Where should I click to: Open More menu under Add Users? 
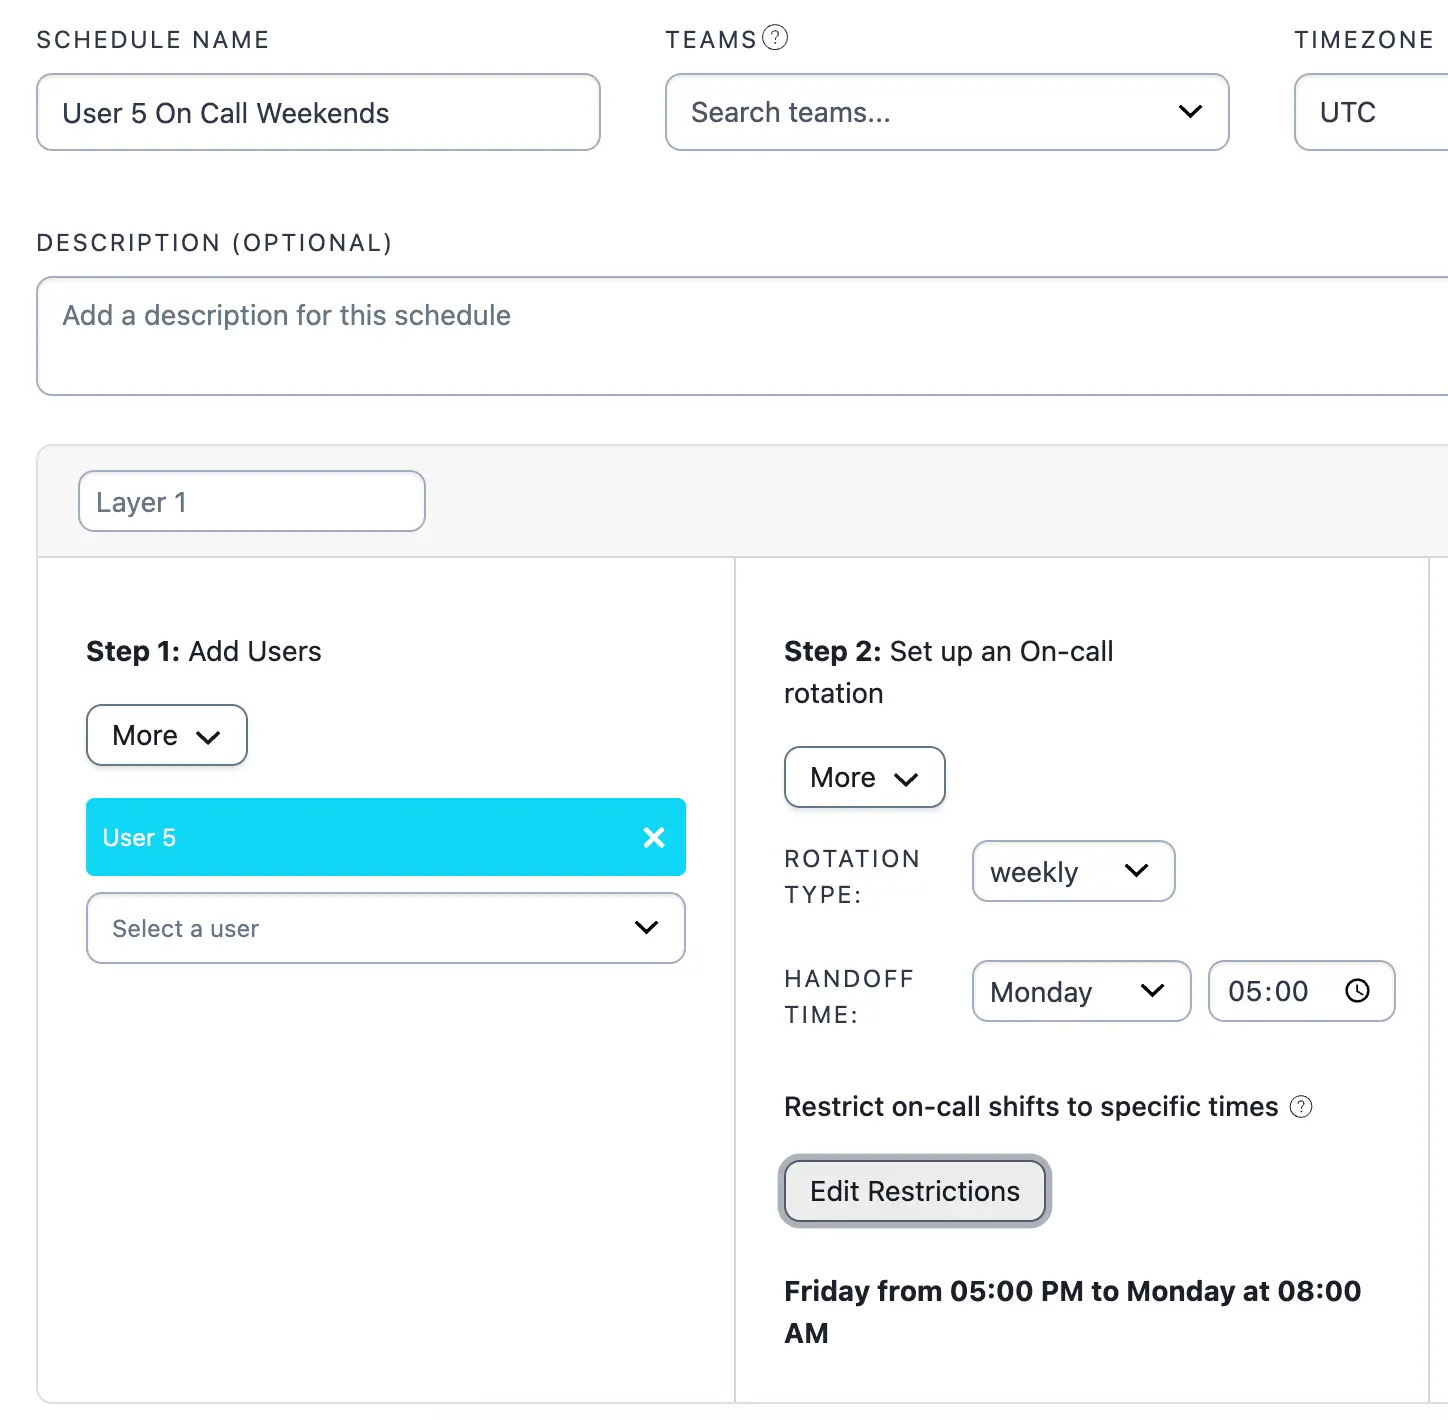pos(167,735)
